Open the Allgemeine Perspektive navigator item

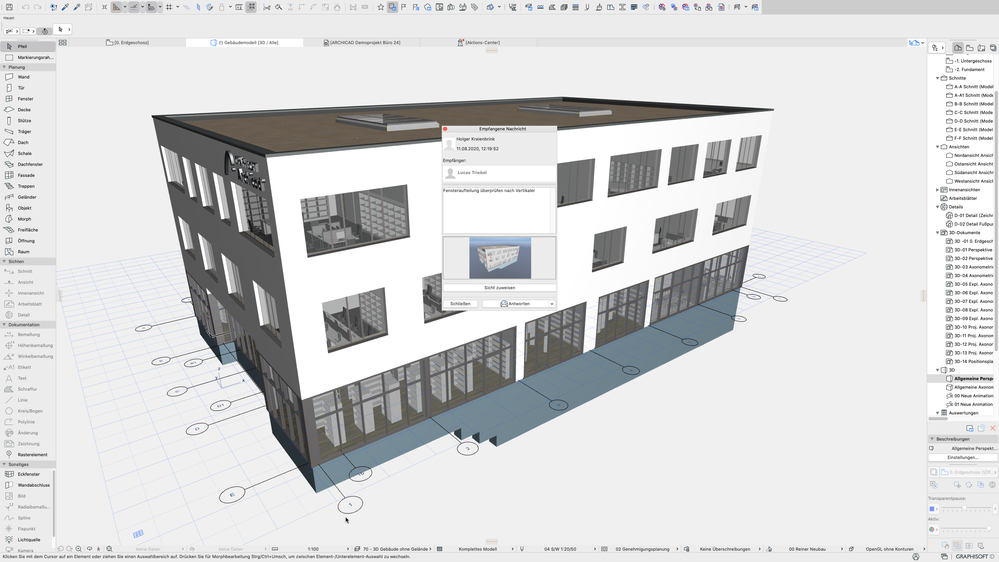(x=969, y=378)
